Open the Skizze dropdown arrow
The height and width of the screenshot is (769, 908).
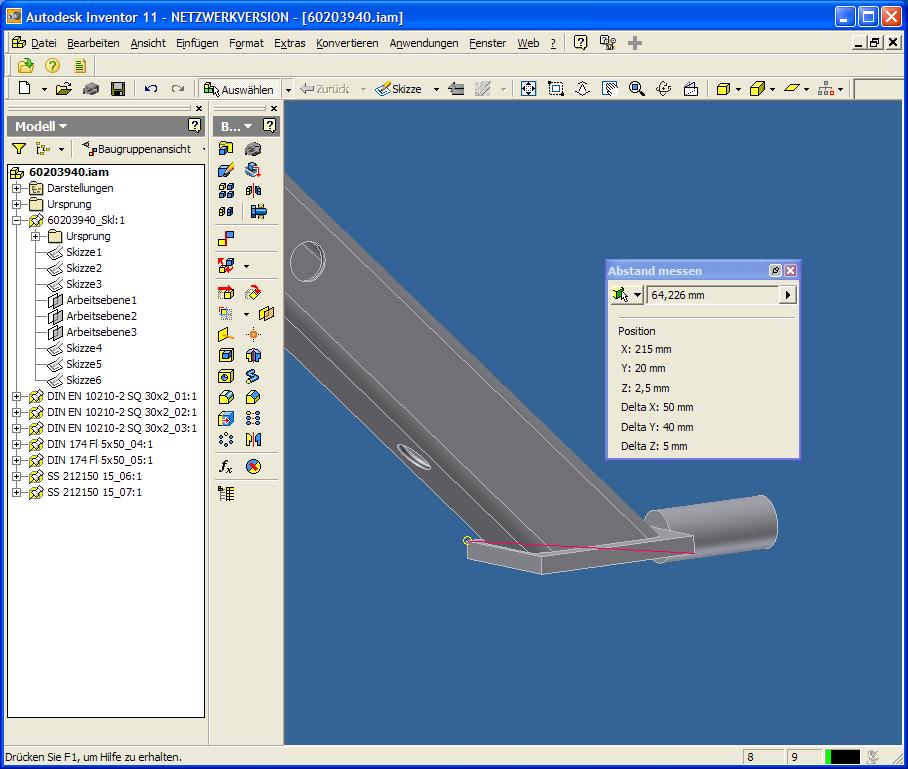tap(436, 89)
